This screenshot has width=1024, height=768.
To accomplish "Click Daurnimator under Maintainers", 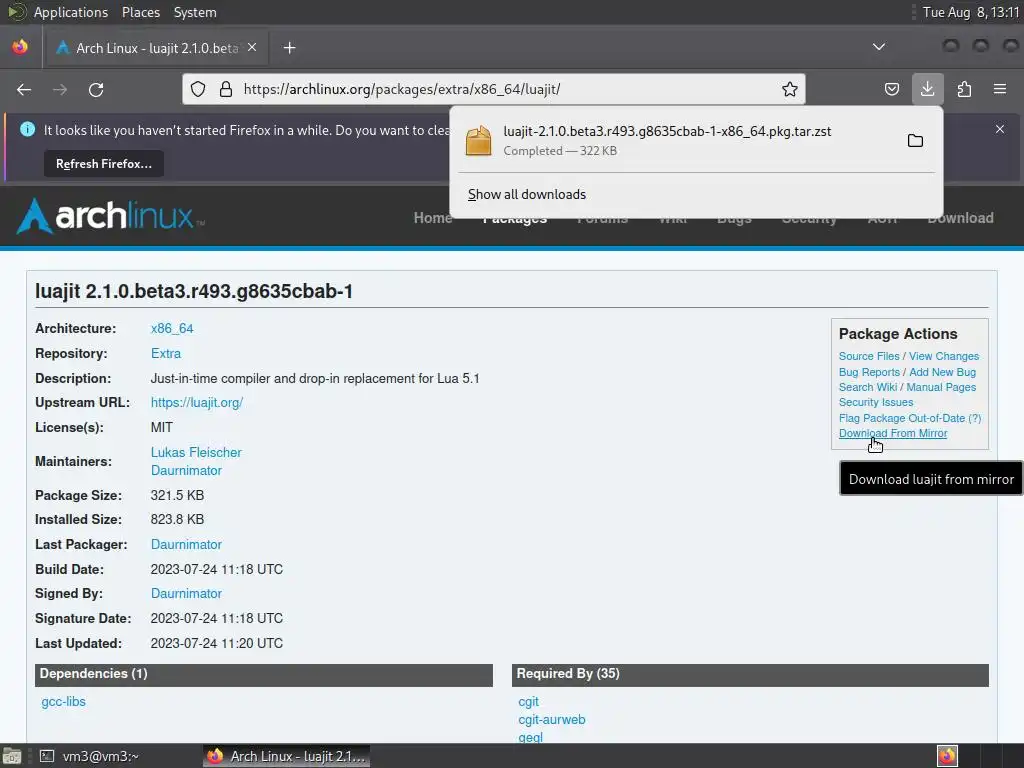I will (x=186, y=471).
